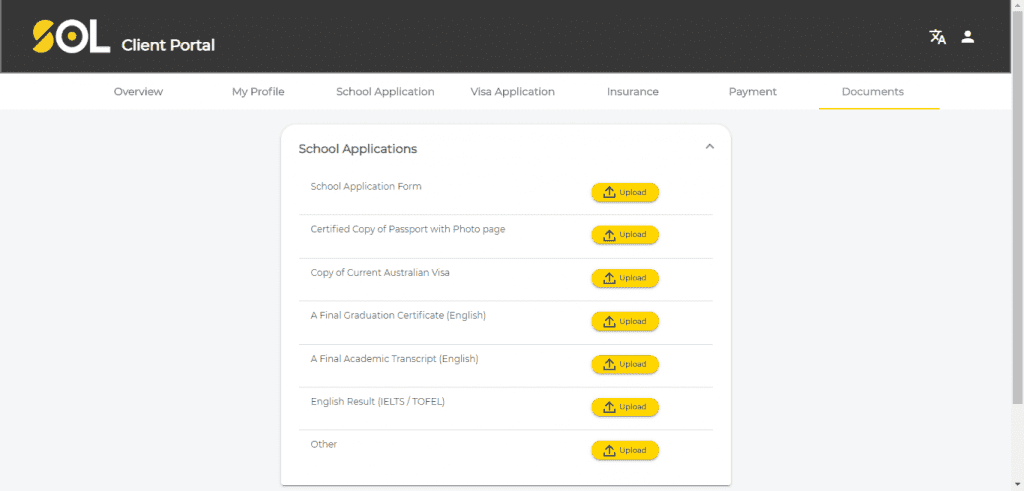The height and width of the screenshot is (491, 1024).
Task: Upload Final Graduation Certificate document
Action: (625, 321)
